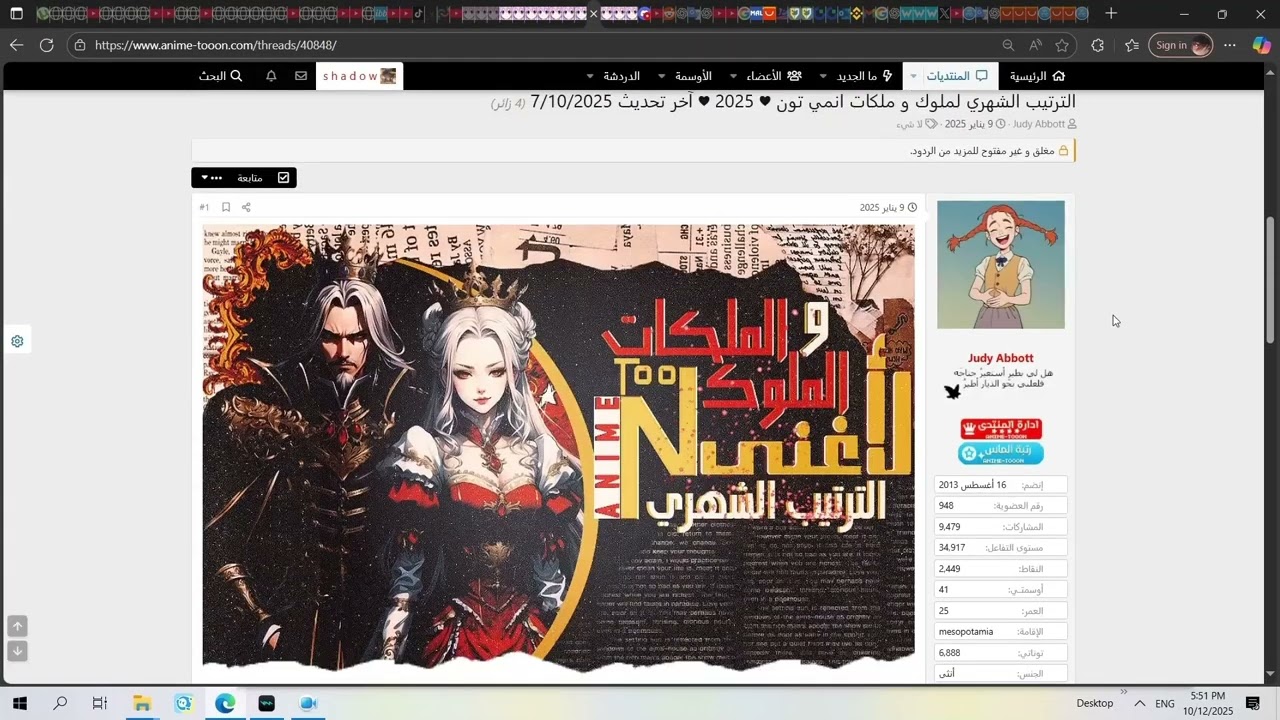
Task: Share post via share icon
Action: [246, 207]
